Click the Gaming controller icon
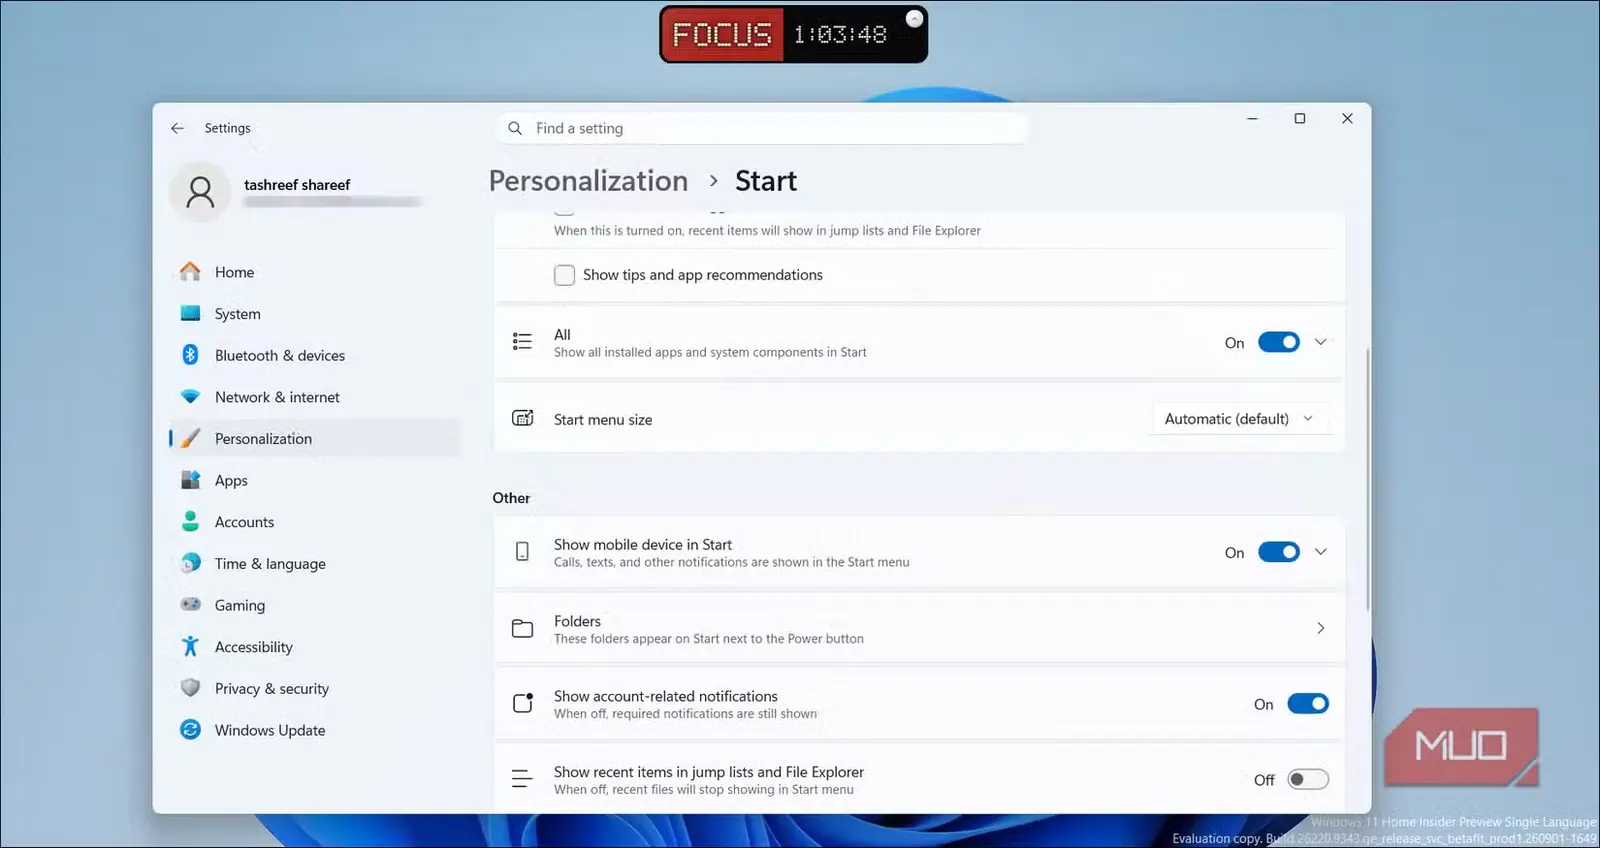1600x848 pixels. 190,605
